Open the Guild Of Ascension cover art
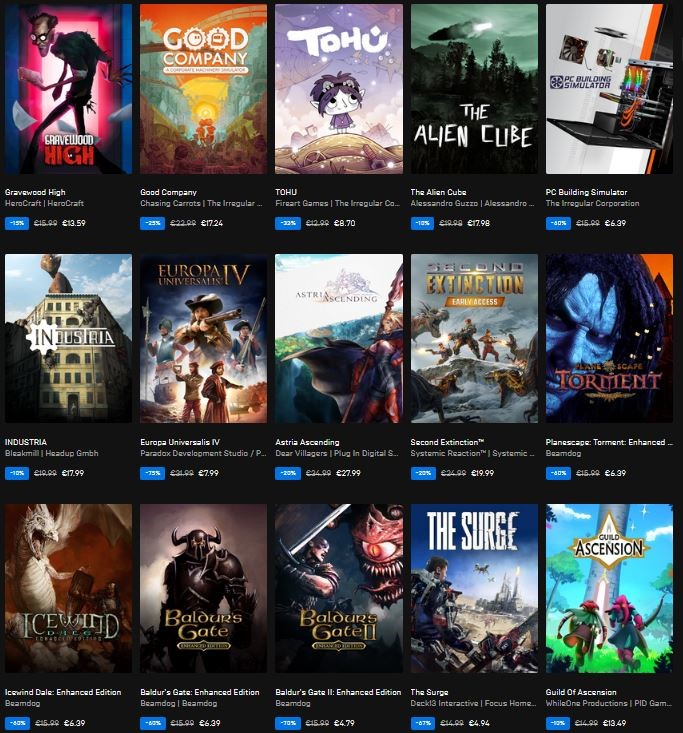Image resolution: width=683 pixels, height=733 pixels. click(x=609, y=588)
